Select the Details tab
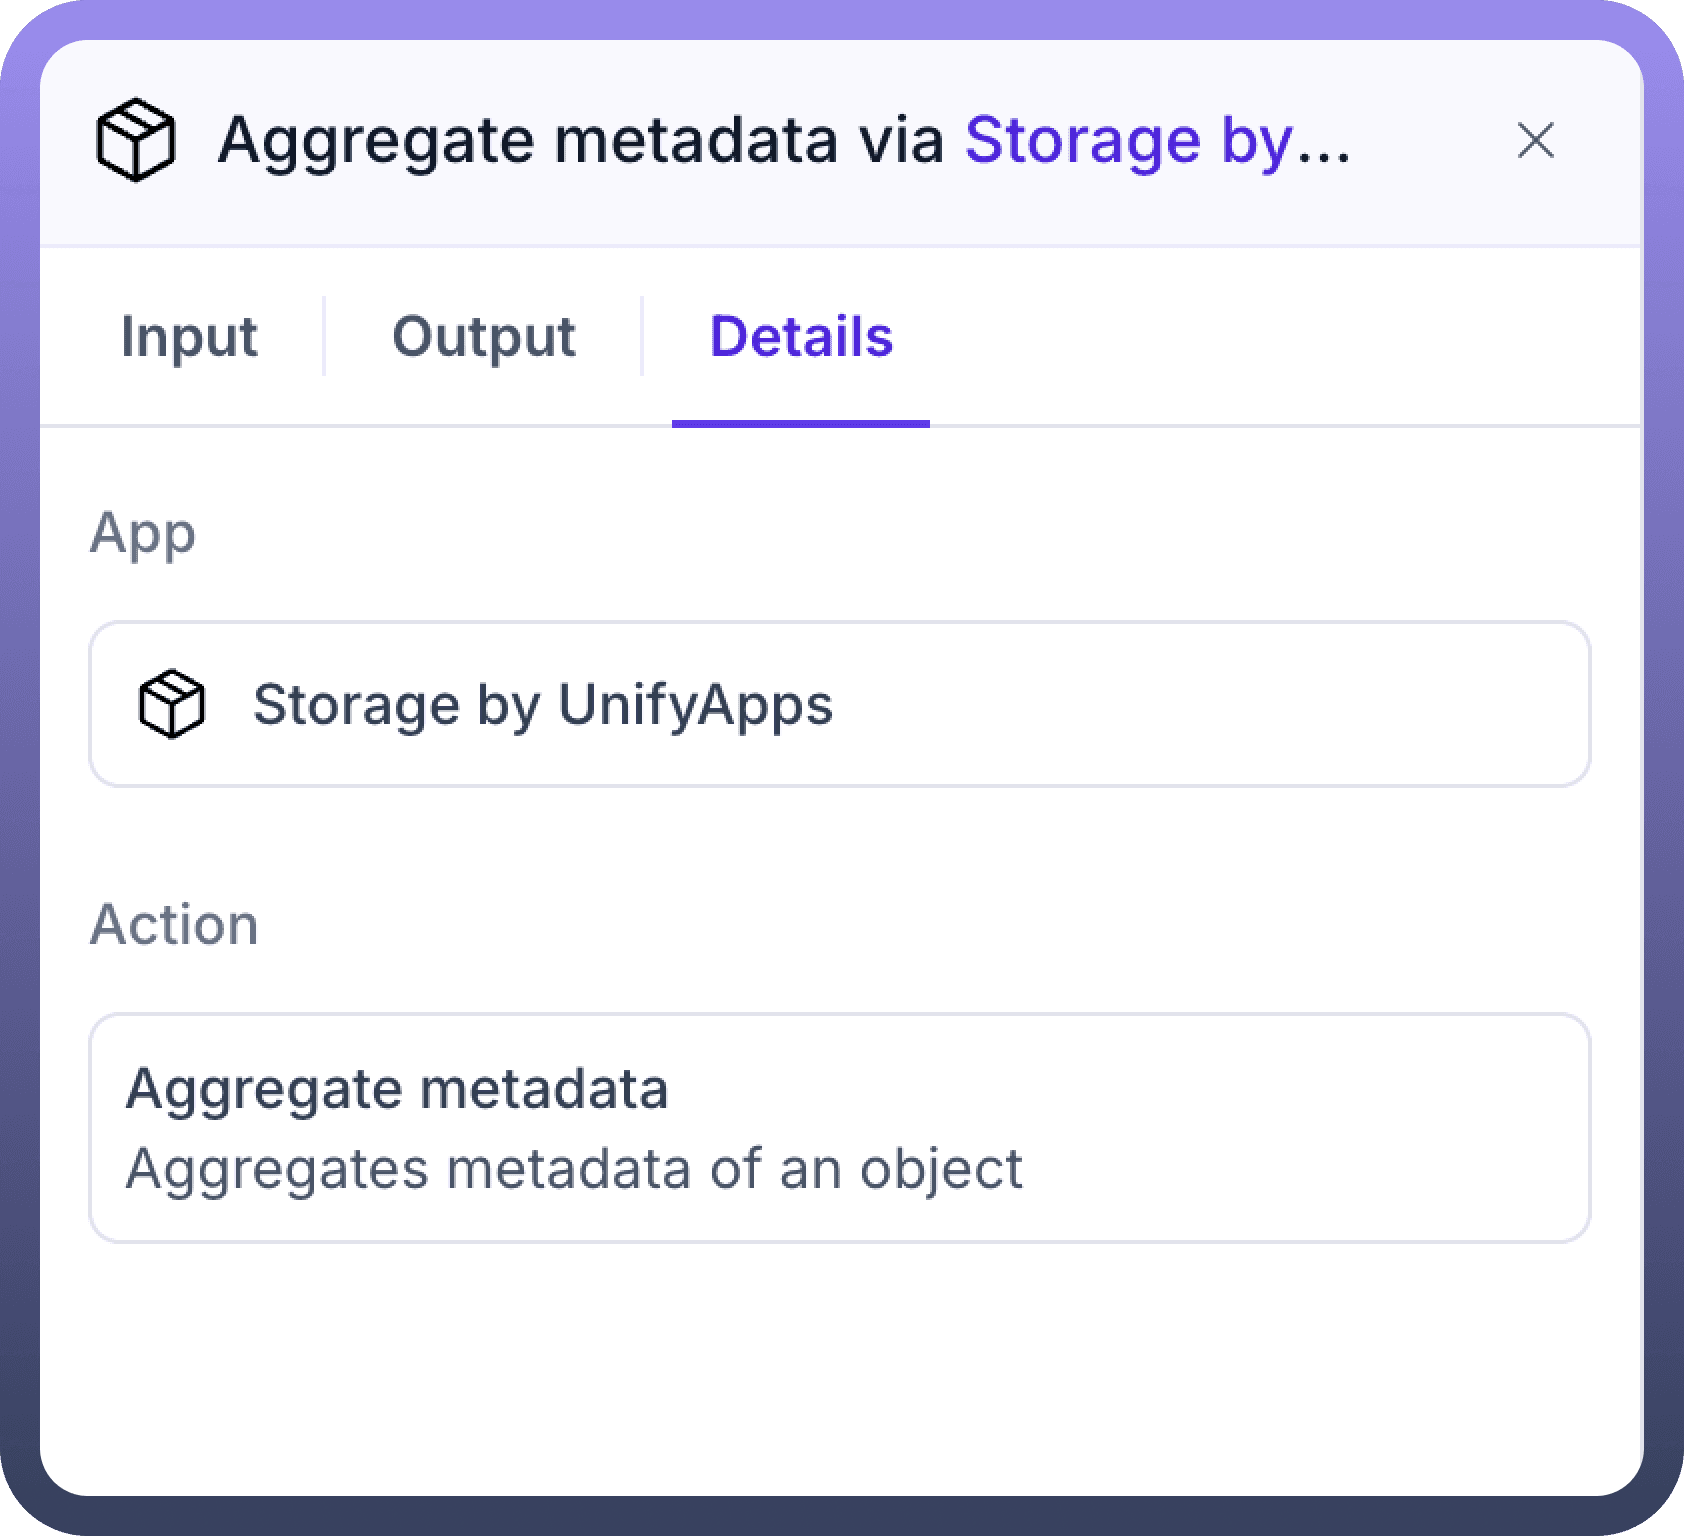Screen dimensions: 1684x1536 (801, 336)
